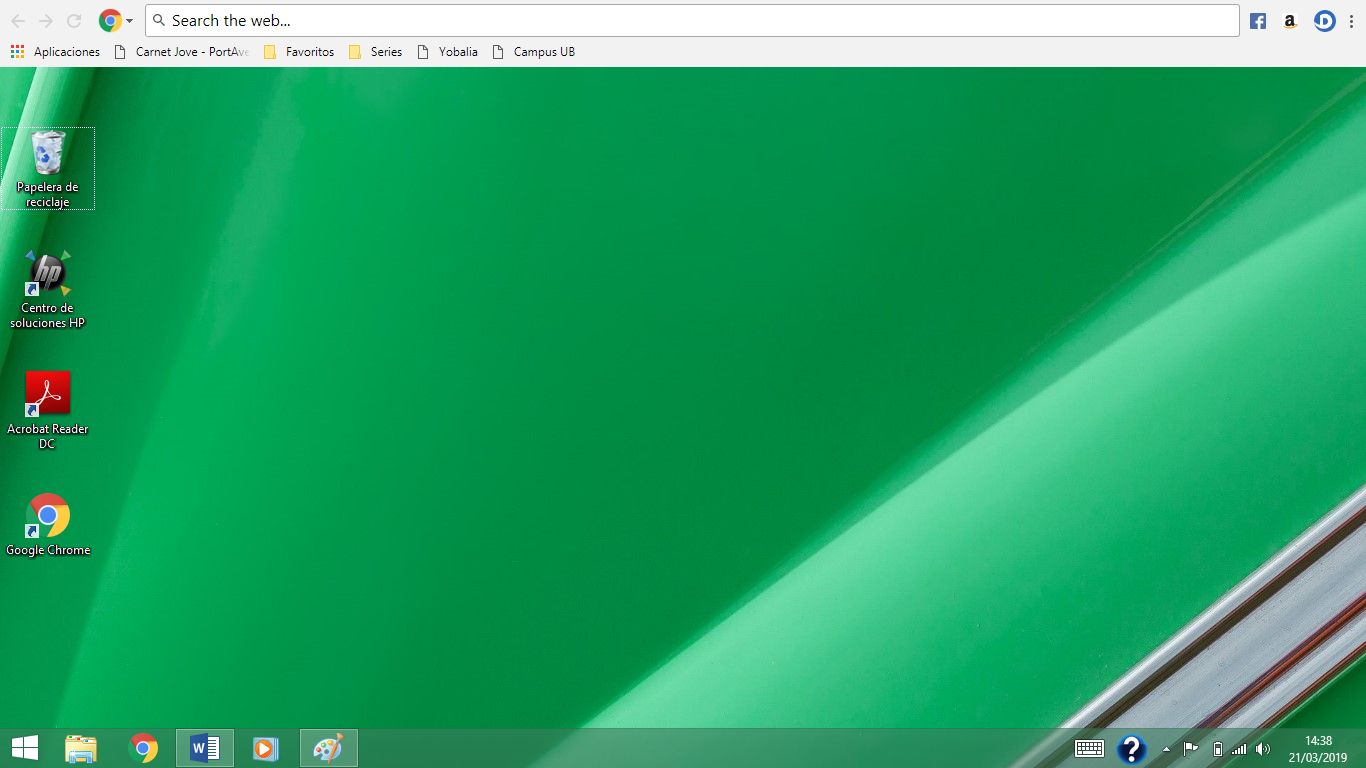
Task: Click the blue D extension icon
Action: coord(1325,21)
